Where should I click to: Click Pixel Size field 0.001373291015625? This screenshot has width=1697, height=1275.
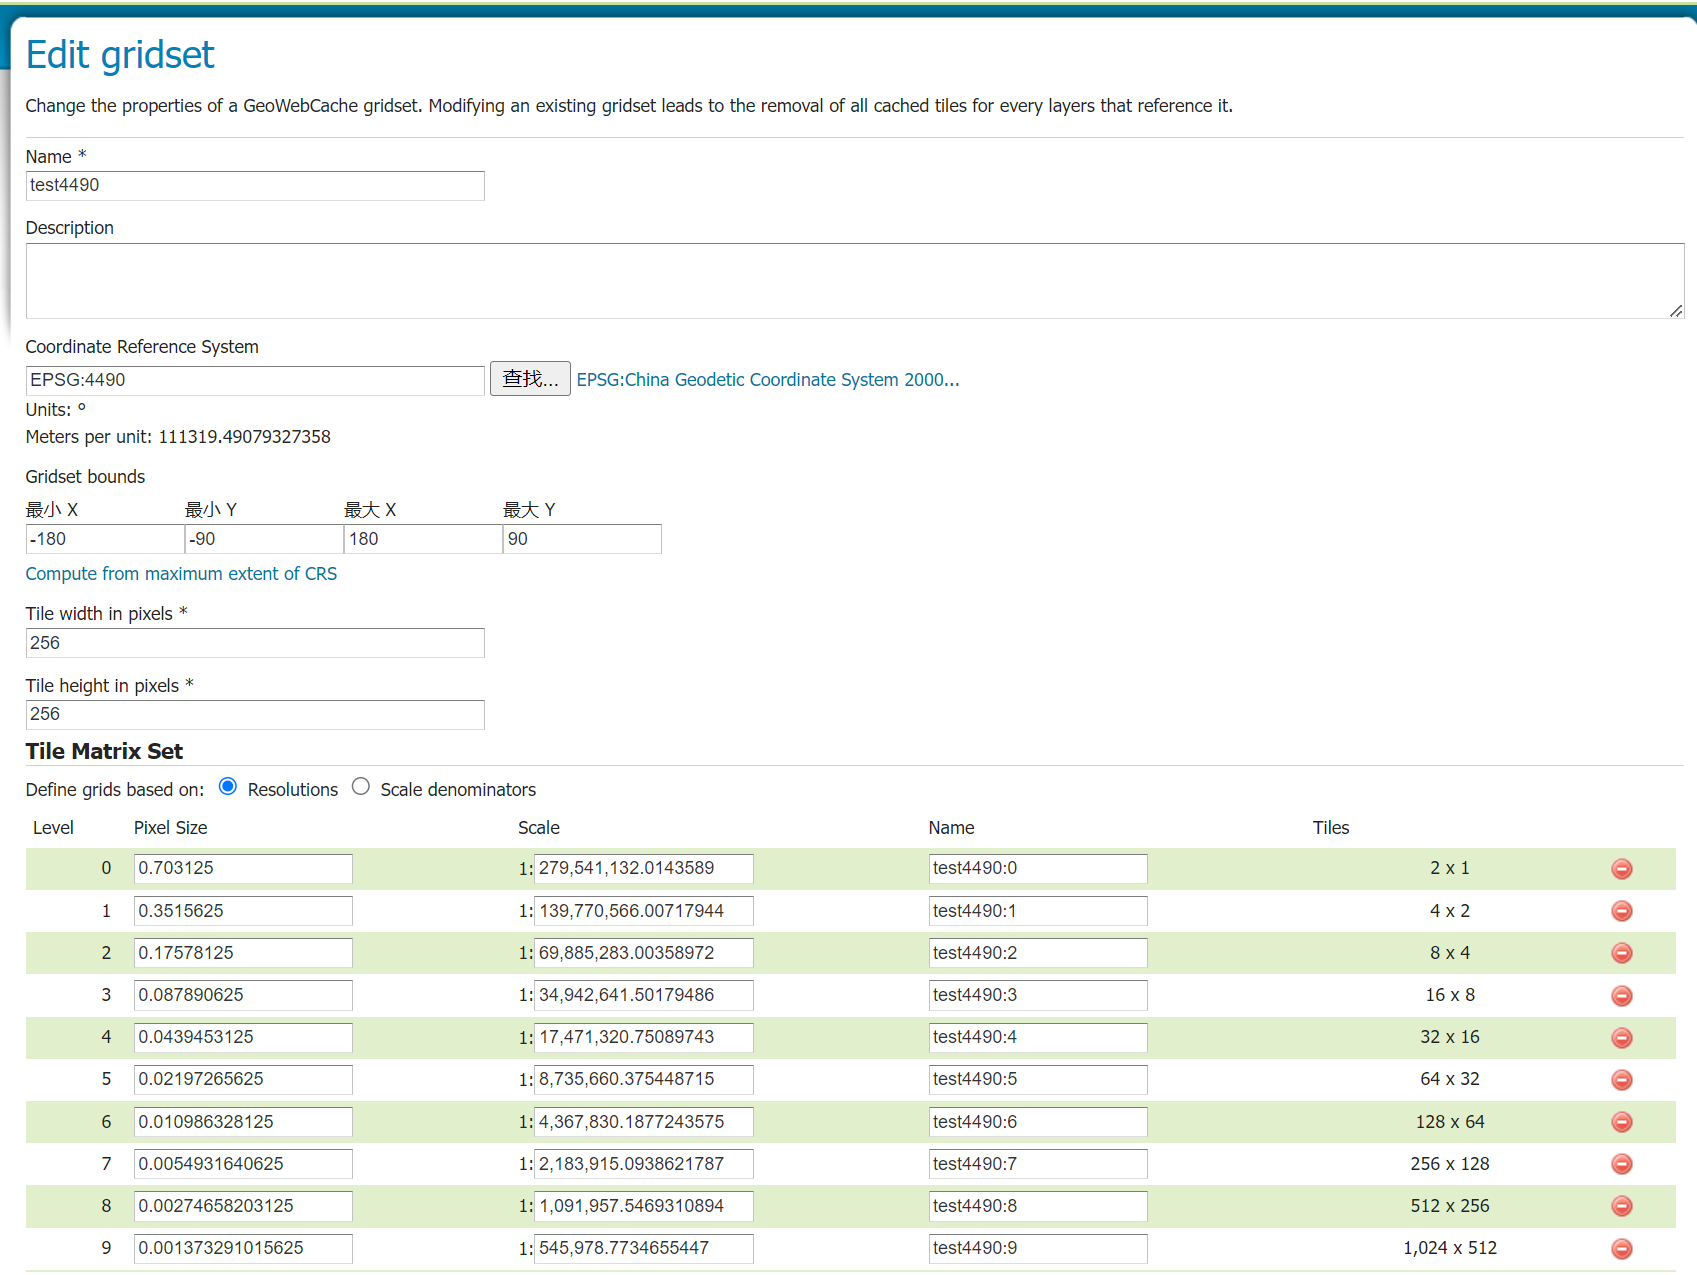pyautogui.click(x=243, y=1249)
